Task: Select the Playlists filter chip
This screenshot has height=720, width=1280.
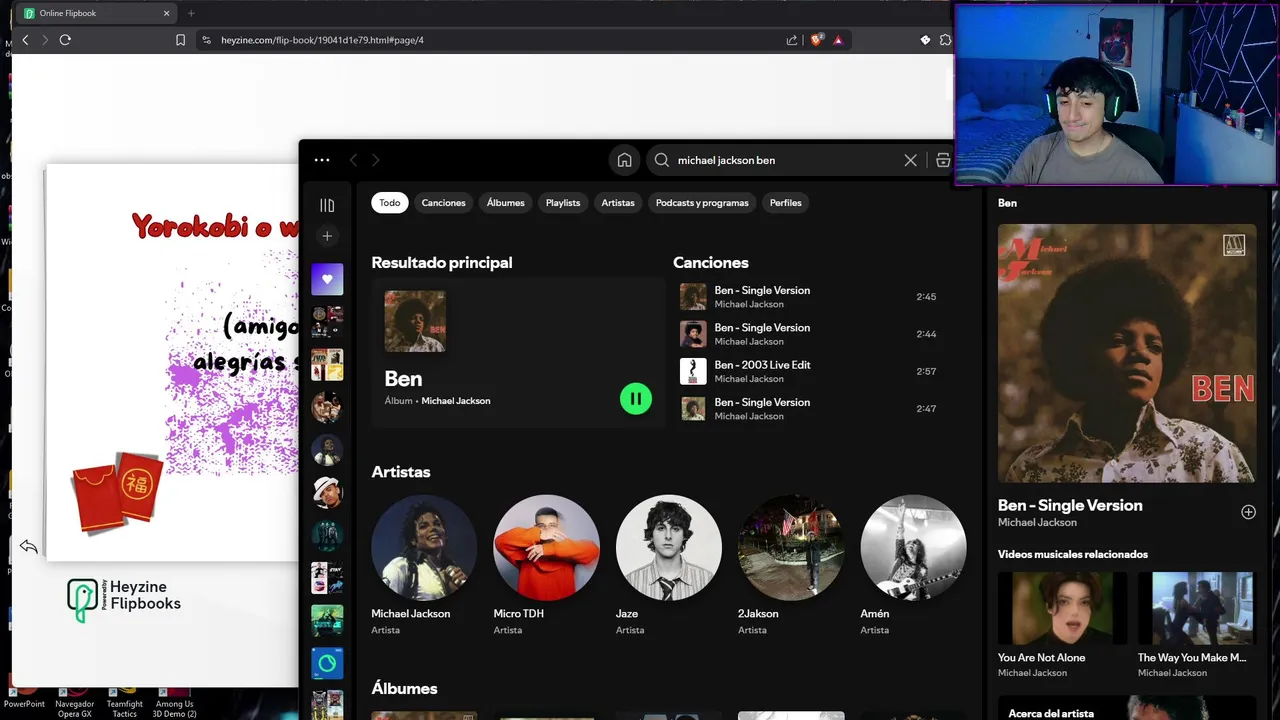Action: (563, 203)
